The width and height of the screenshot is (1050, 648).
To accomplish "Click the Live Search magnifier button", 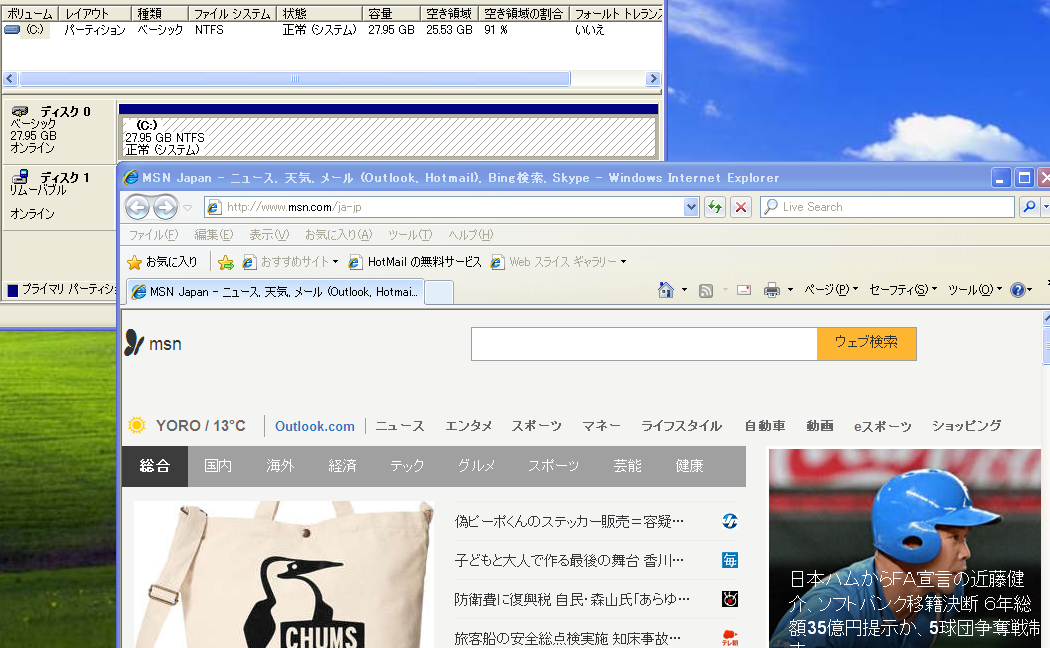I will [x=1029, y=207].
